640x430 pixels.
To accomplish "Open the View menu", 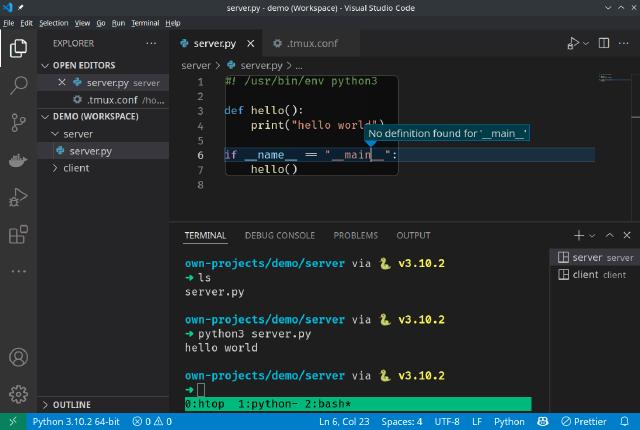I will (x=82, y=23).
